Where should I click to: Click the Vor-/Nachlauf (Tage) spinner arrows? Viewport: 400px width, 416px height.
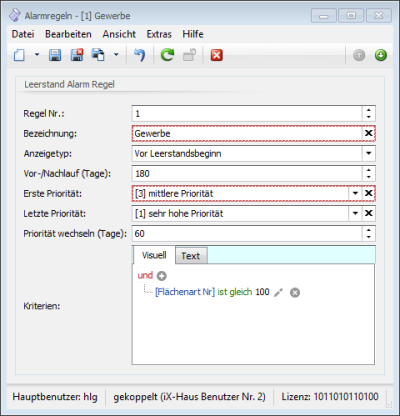(x=369, y=173)
